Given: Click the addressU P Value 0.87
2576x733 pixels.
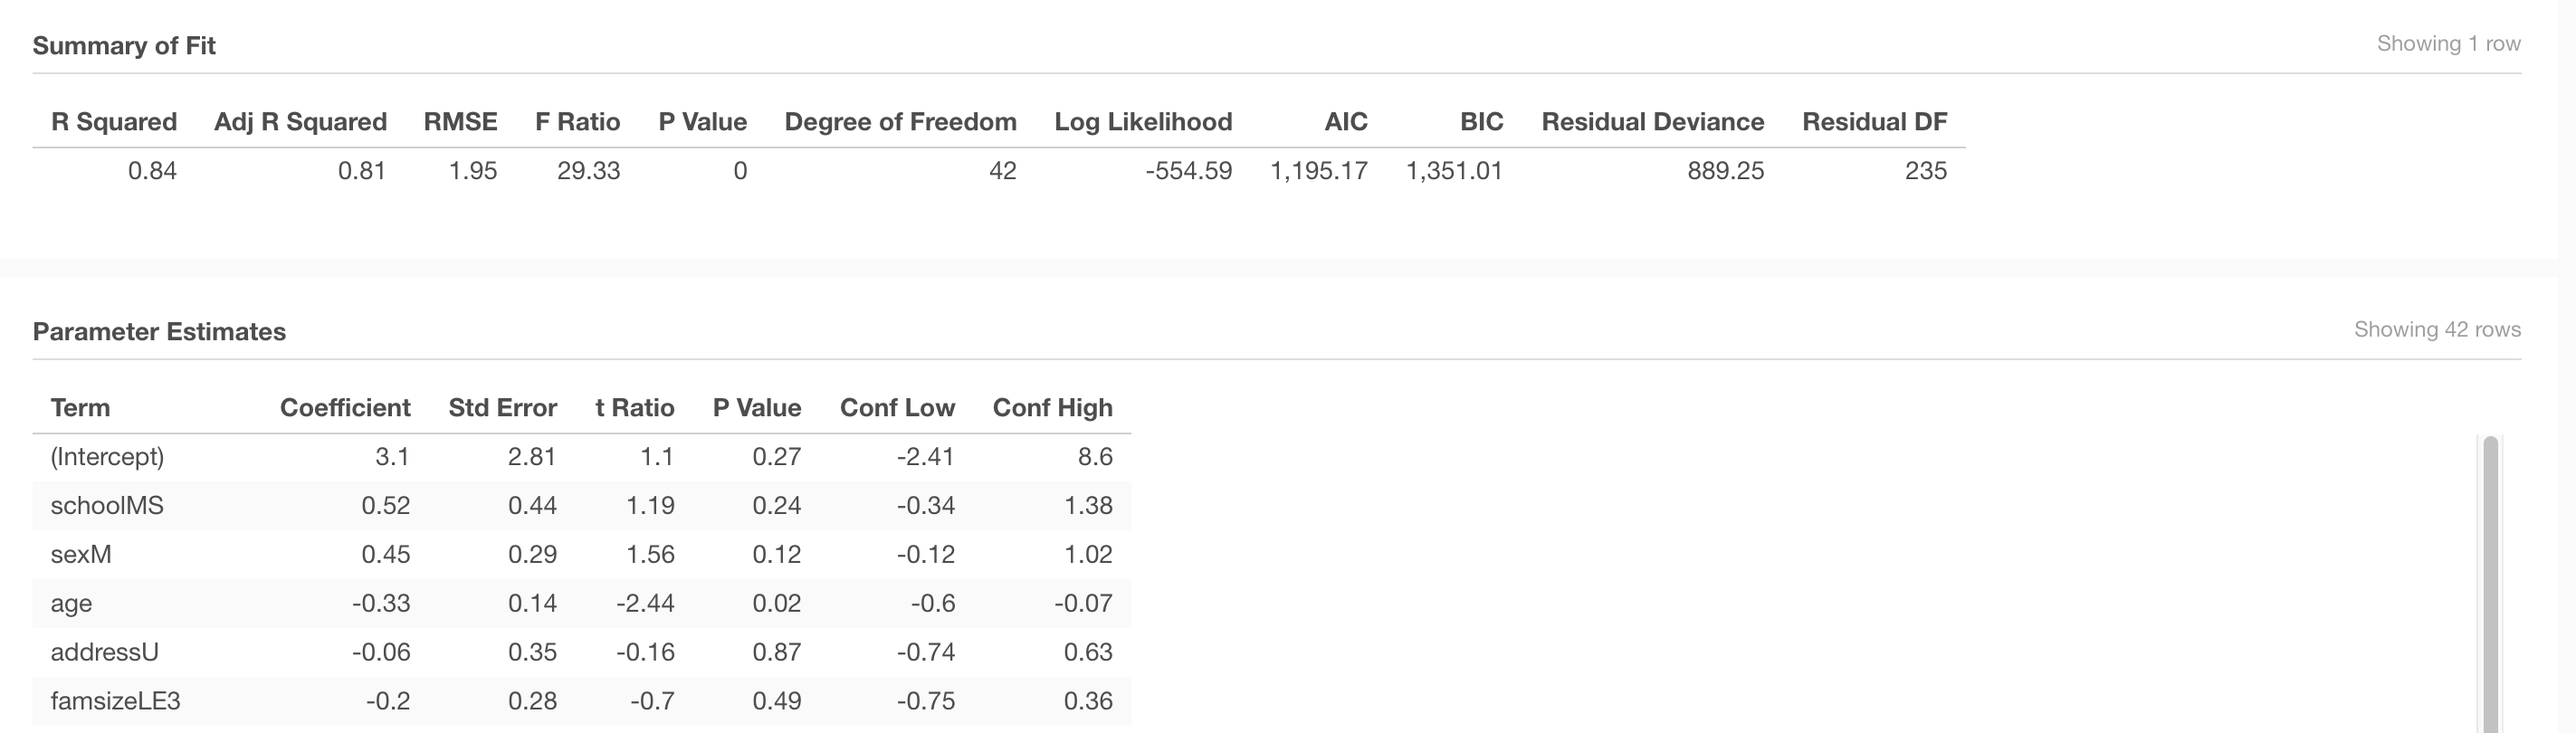Looking at the screenshot, I should [x=777, y=653].
